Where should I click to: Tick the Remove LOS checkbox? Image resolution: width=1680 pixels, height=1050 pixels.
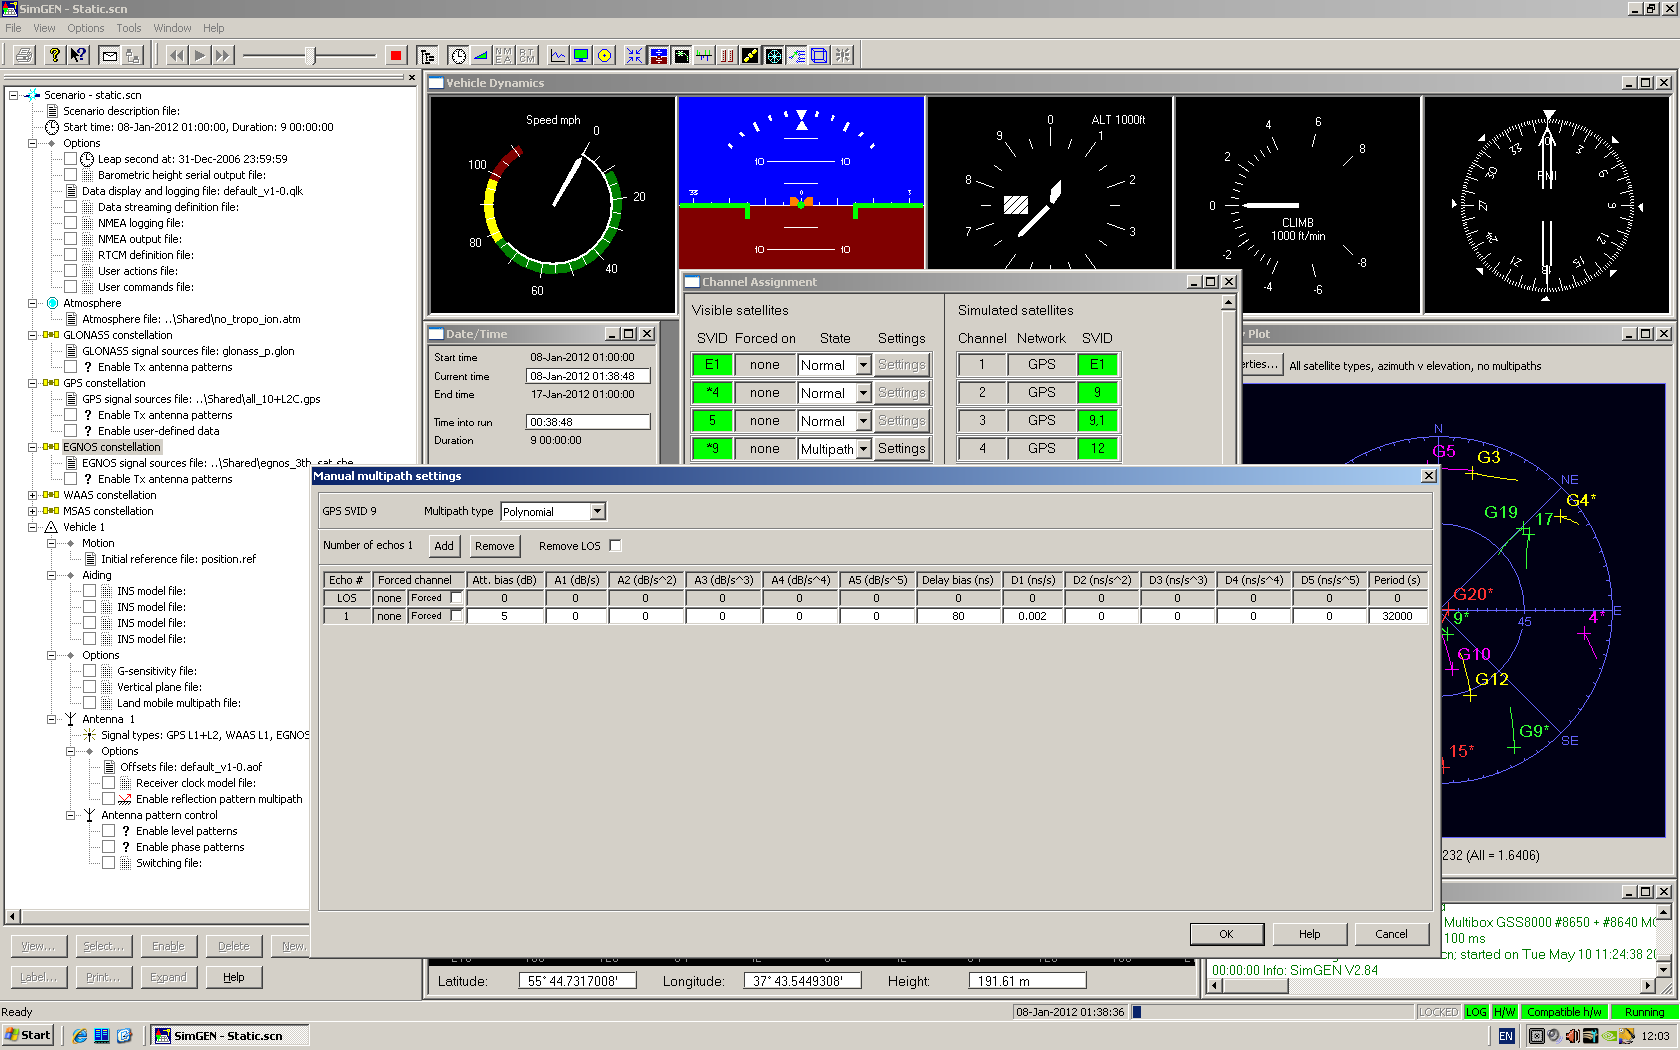616,546
